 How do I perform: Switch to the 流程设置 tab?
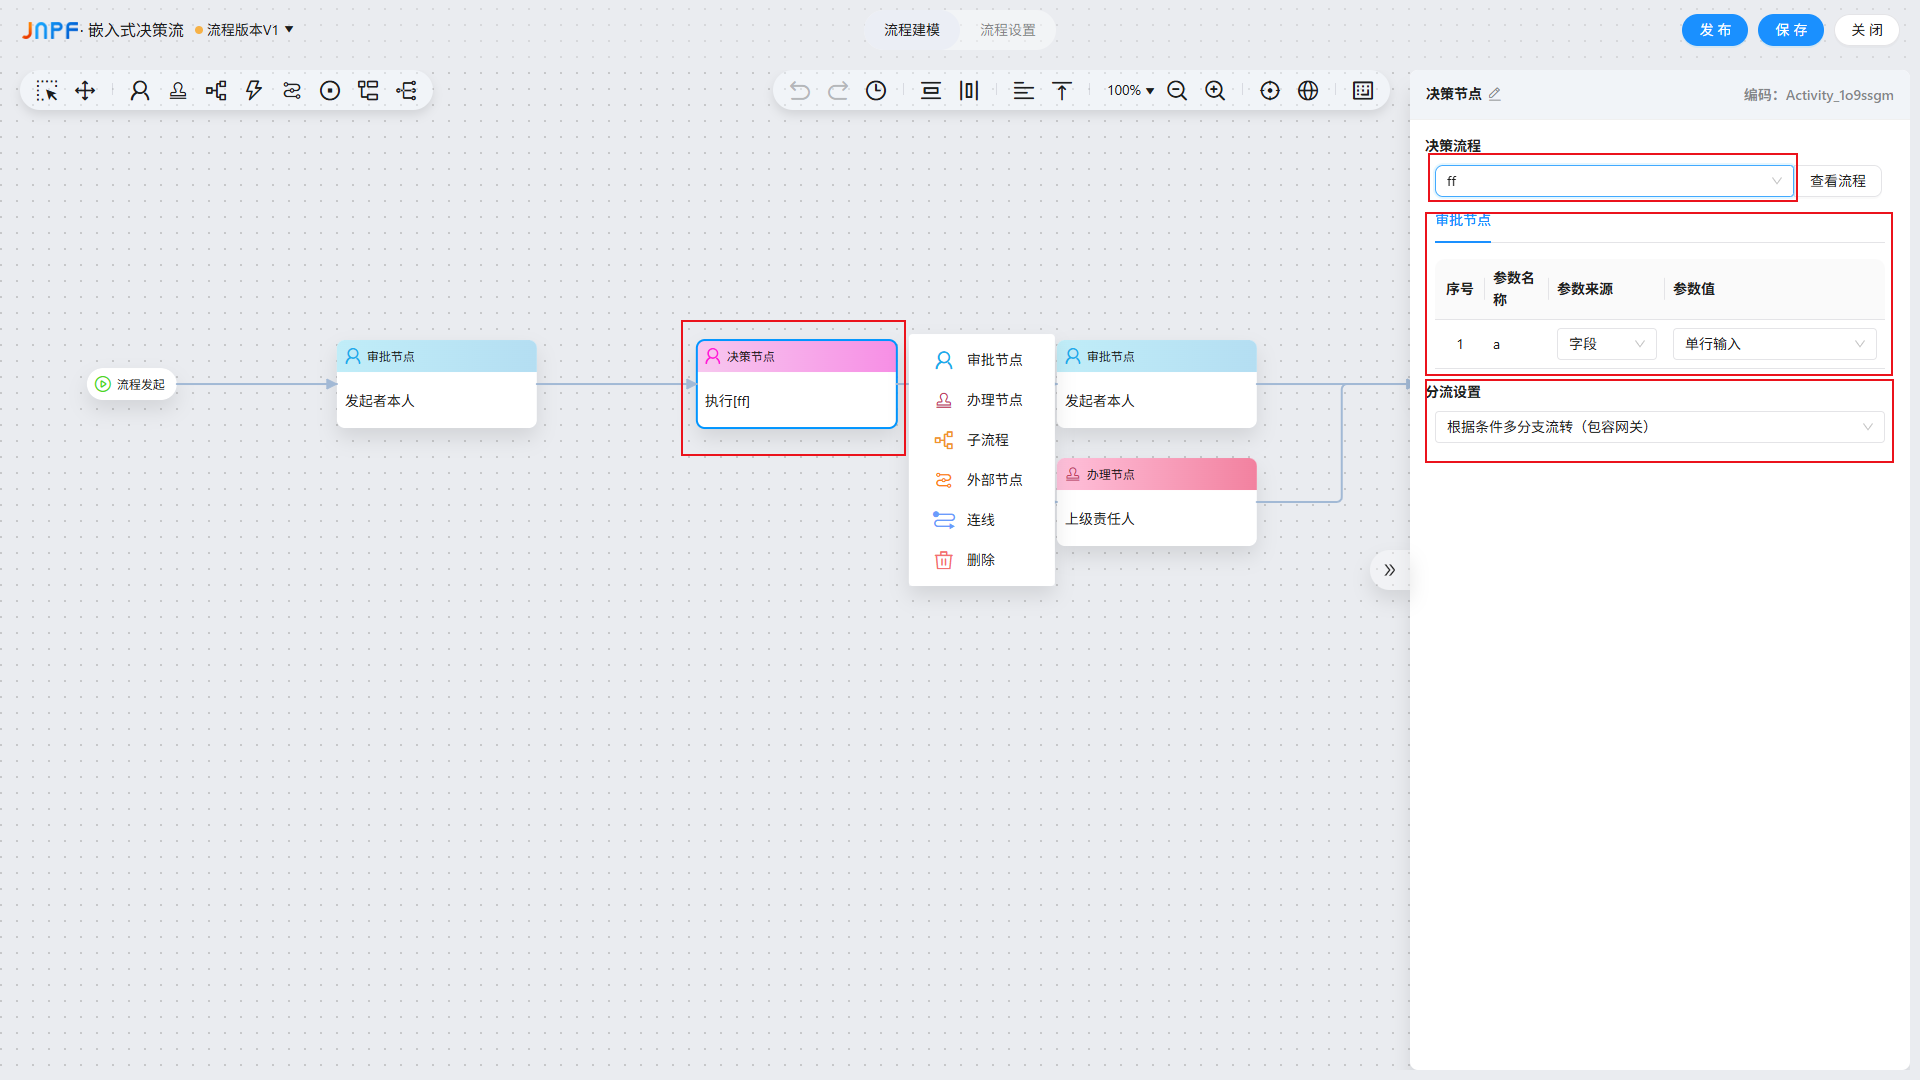(x=1007, y=30)
